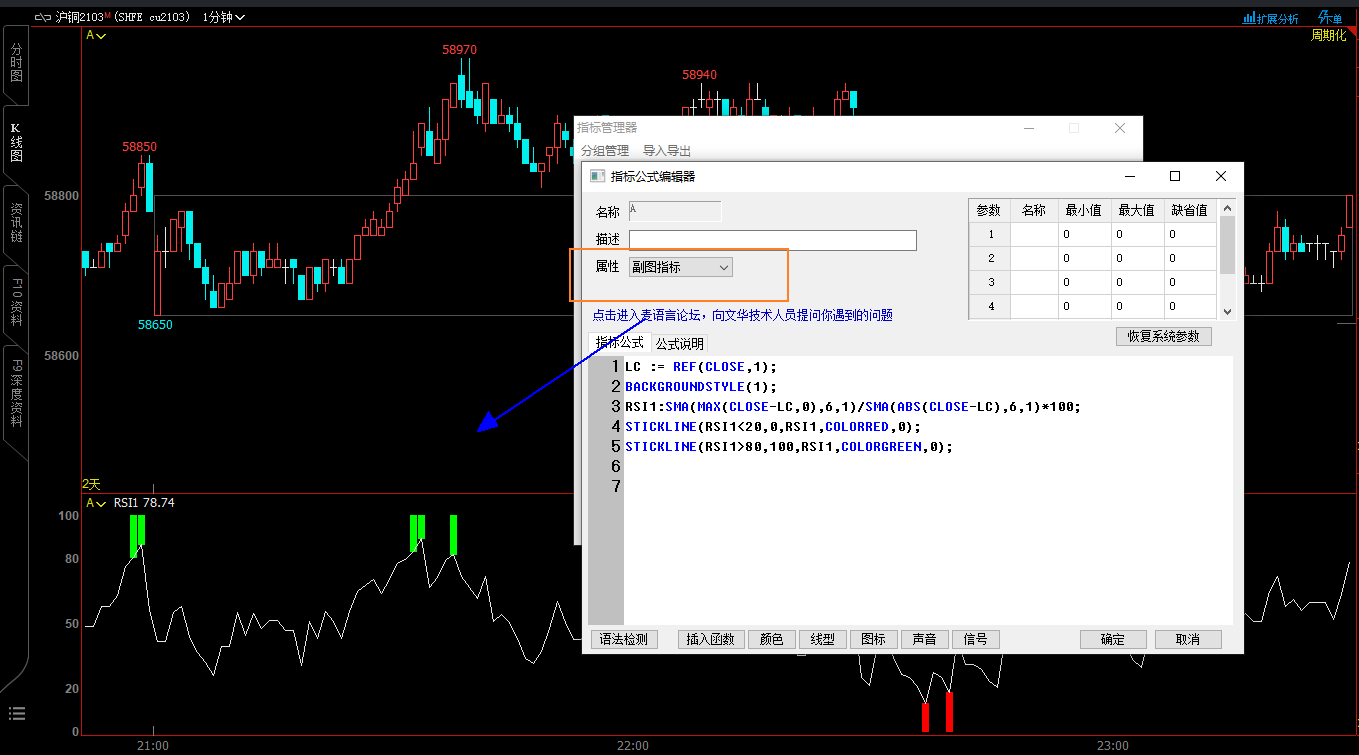The width and height of the screenshot is (1359, 755).
Task: Cancel the formula editor with 取消
Action: point(1188,639)
